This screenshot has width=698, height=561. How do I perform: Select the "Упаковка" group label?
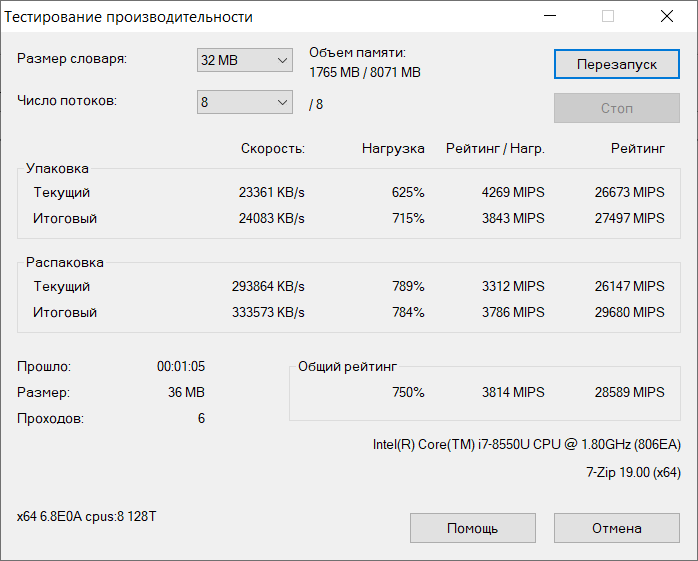[57, 169]
